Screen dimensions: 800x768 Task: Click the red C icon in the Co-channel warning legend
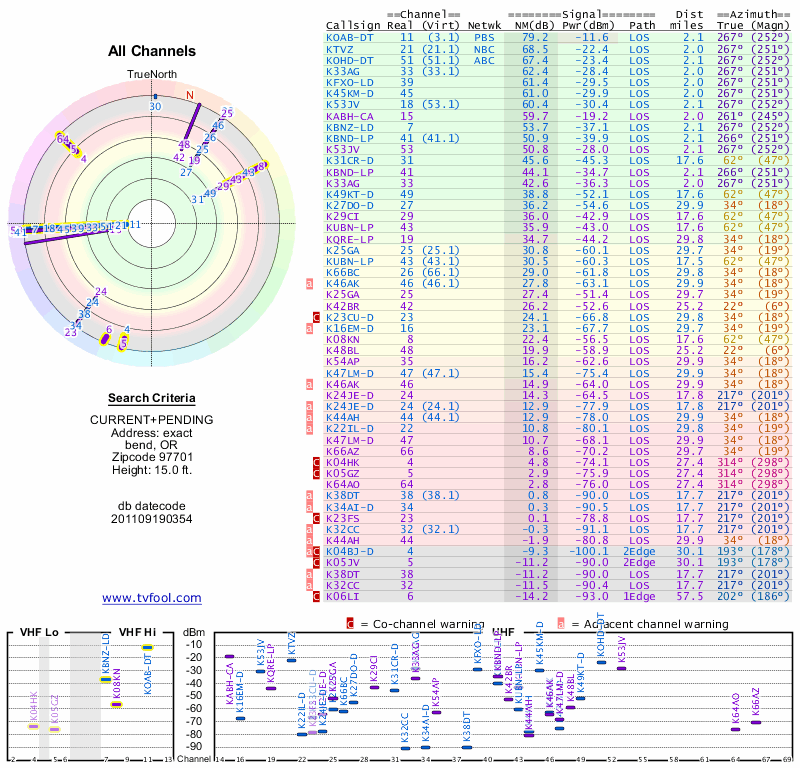350,624
